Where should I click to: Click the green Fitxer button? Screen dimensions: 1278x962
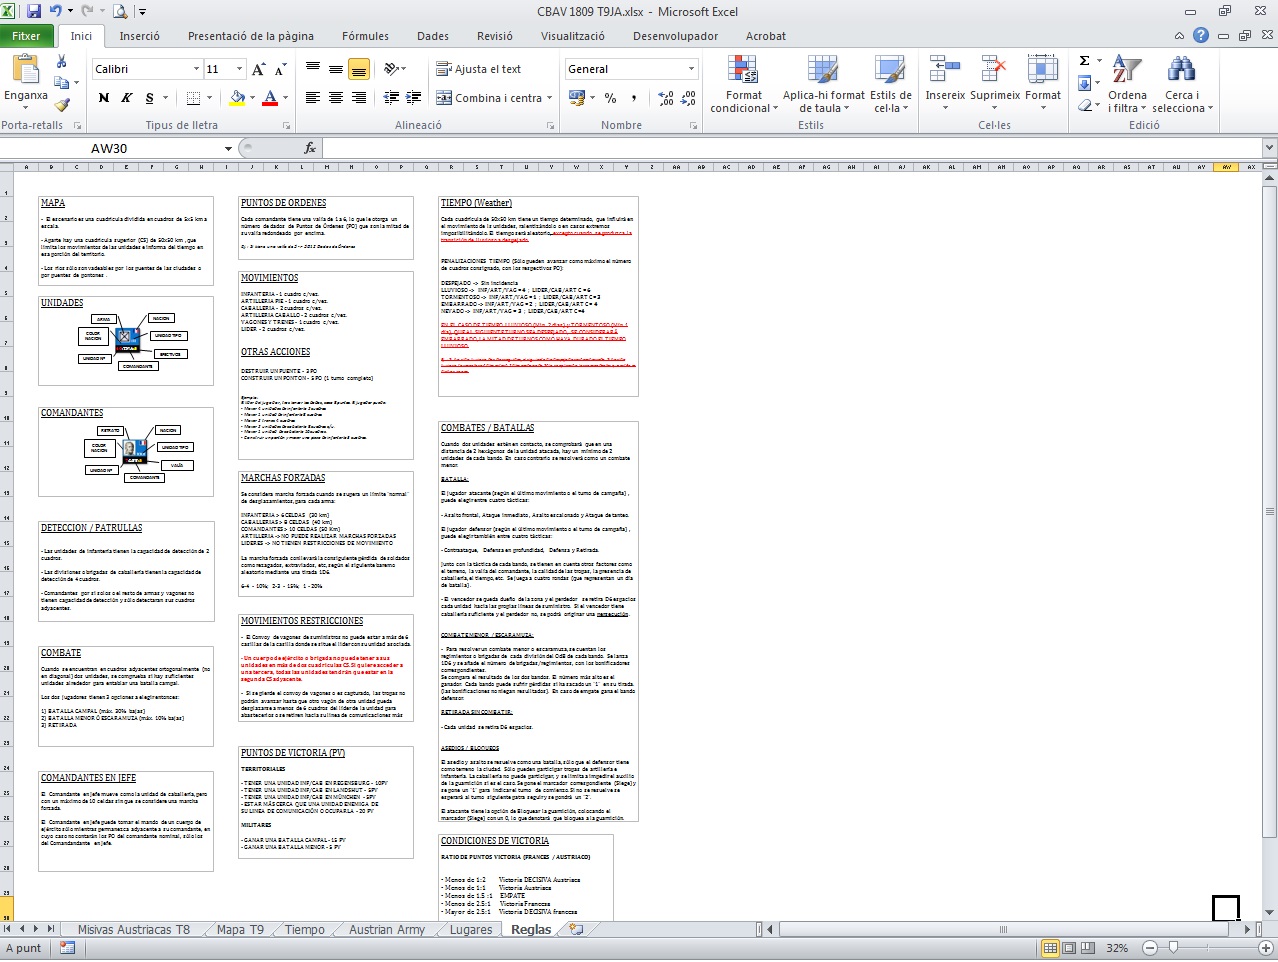[x=27, y=36]
